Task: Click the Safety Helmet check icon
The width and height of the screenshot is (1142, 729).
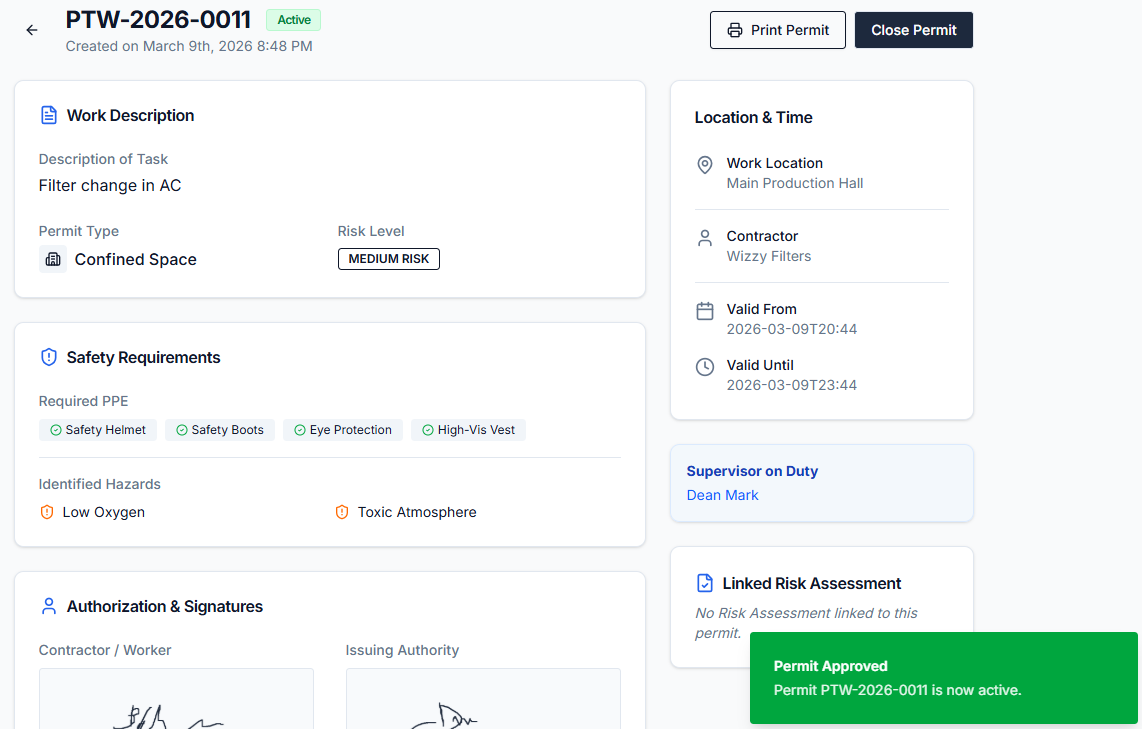Action: point(55,430)
